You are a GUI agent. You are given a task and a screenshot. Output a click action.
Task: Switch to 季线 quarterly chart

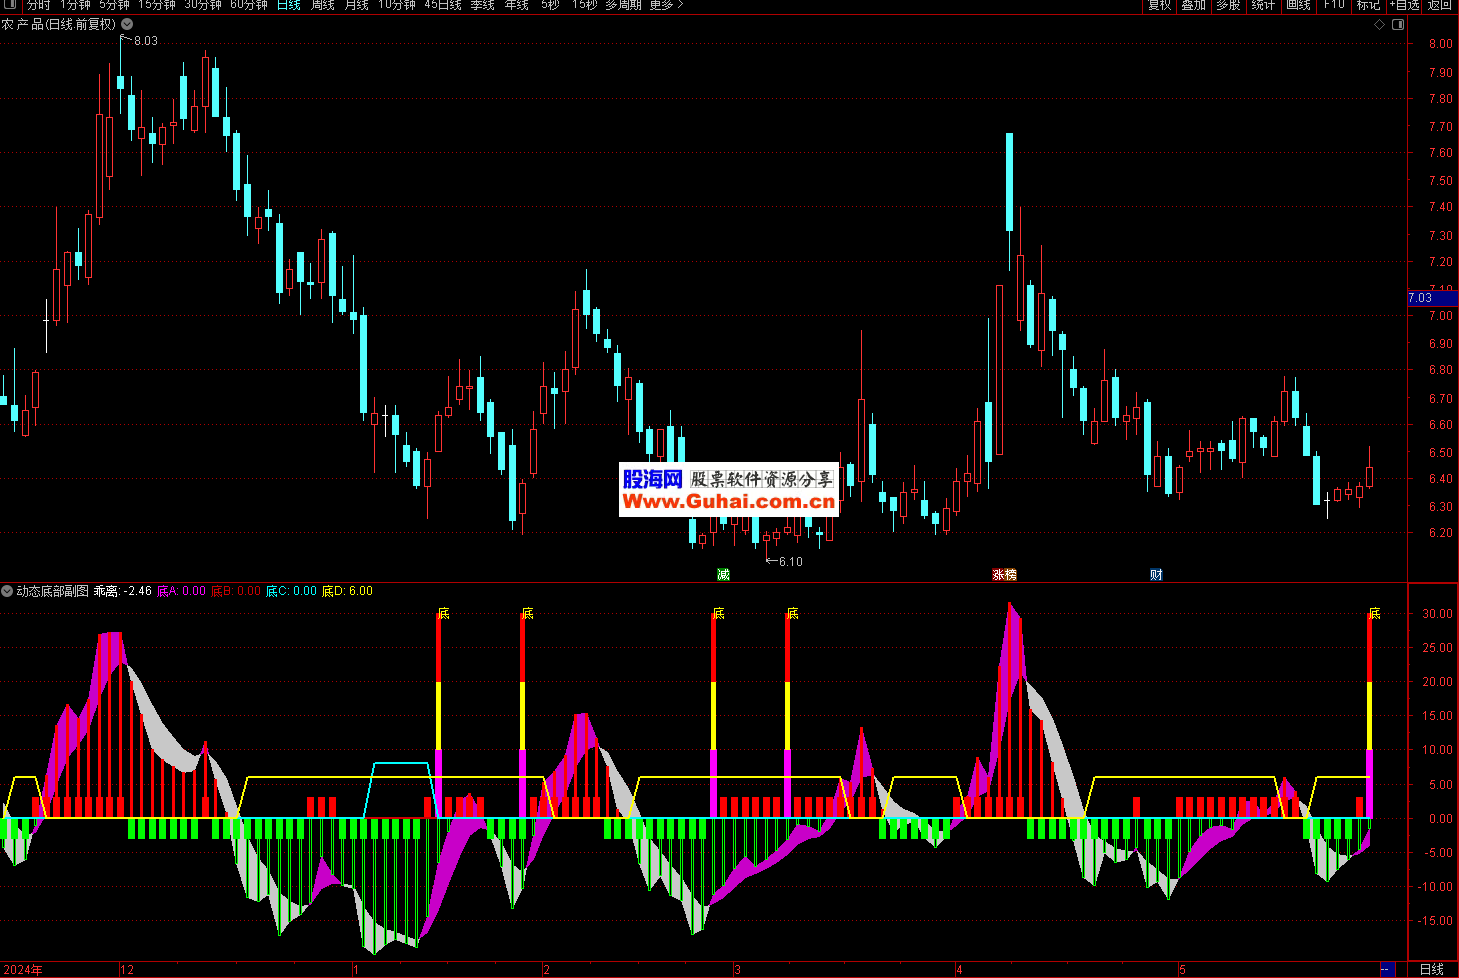point(482,5)
